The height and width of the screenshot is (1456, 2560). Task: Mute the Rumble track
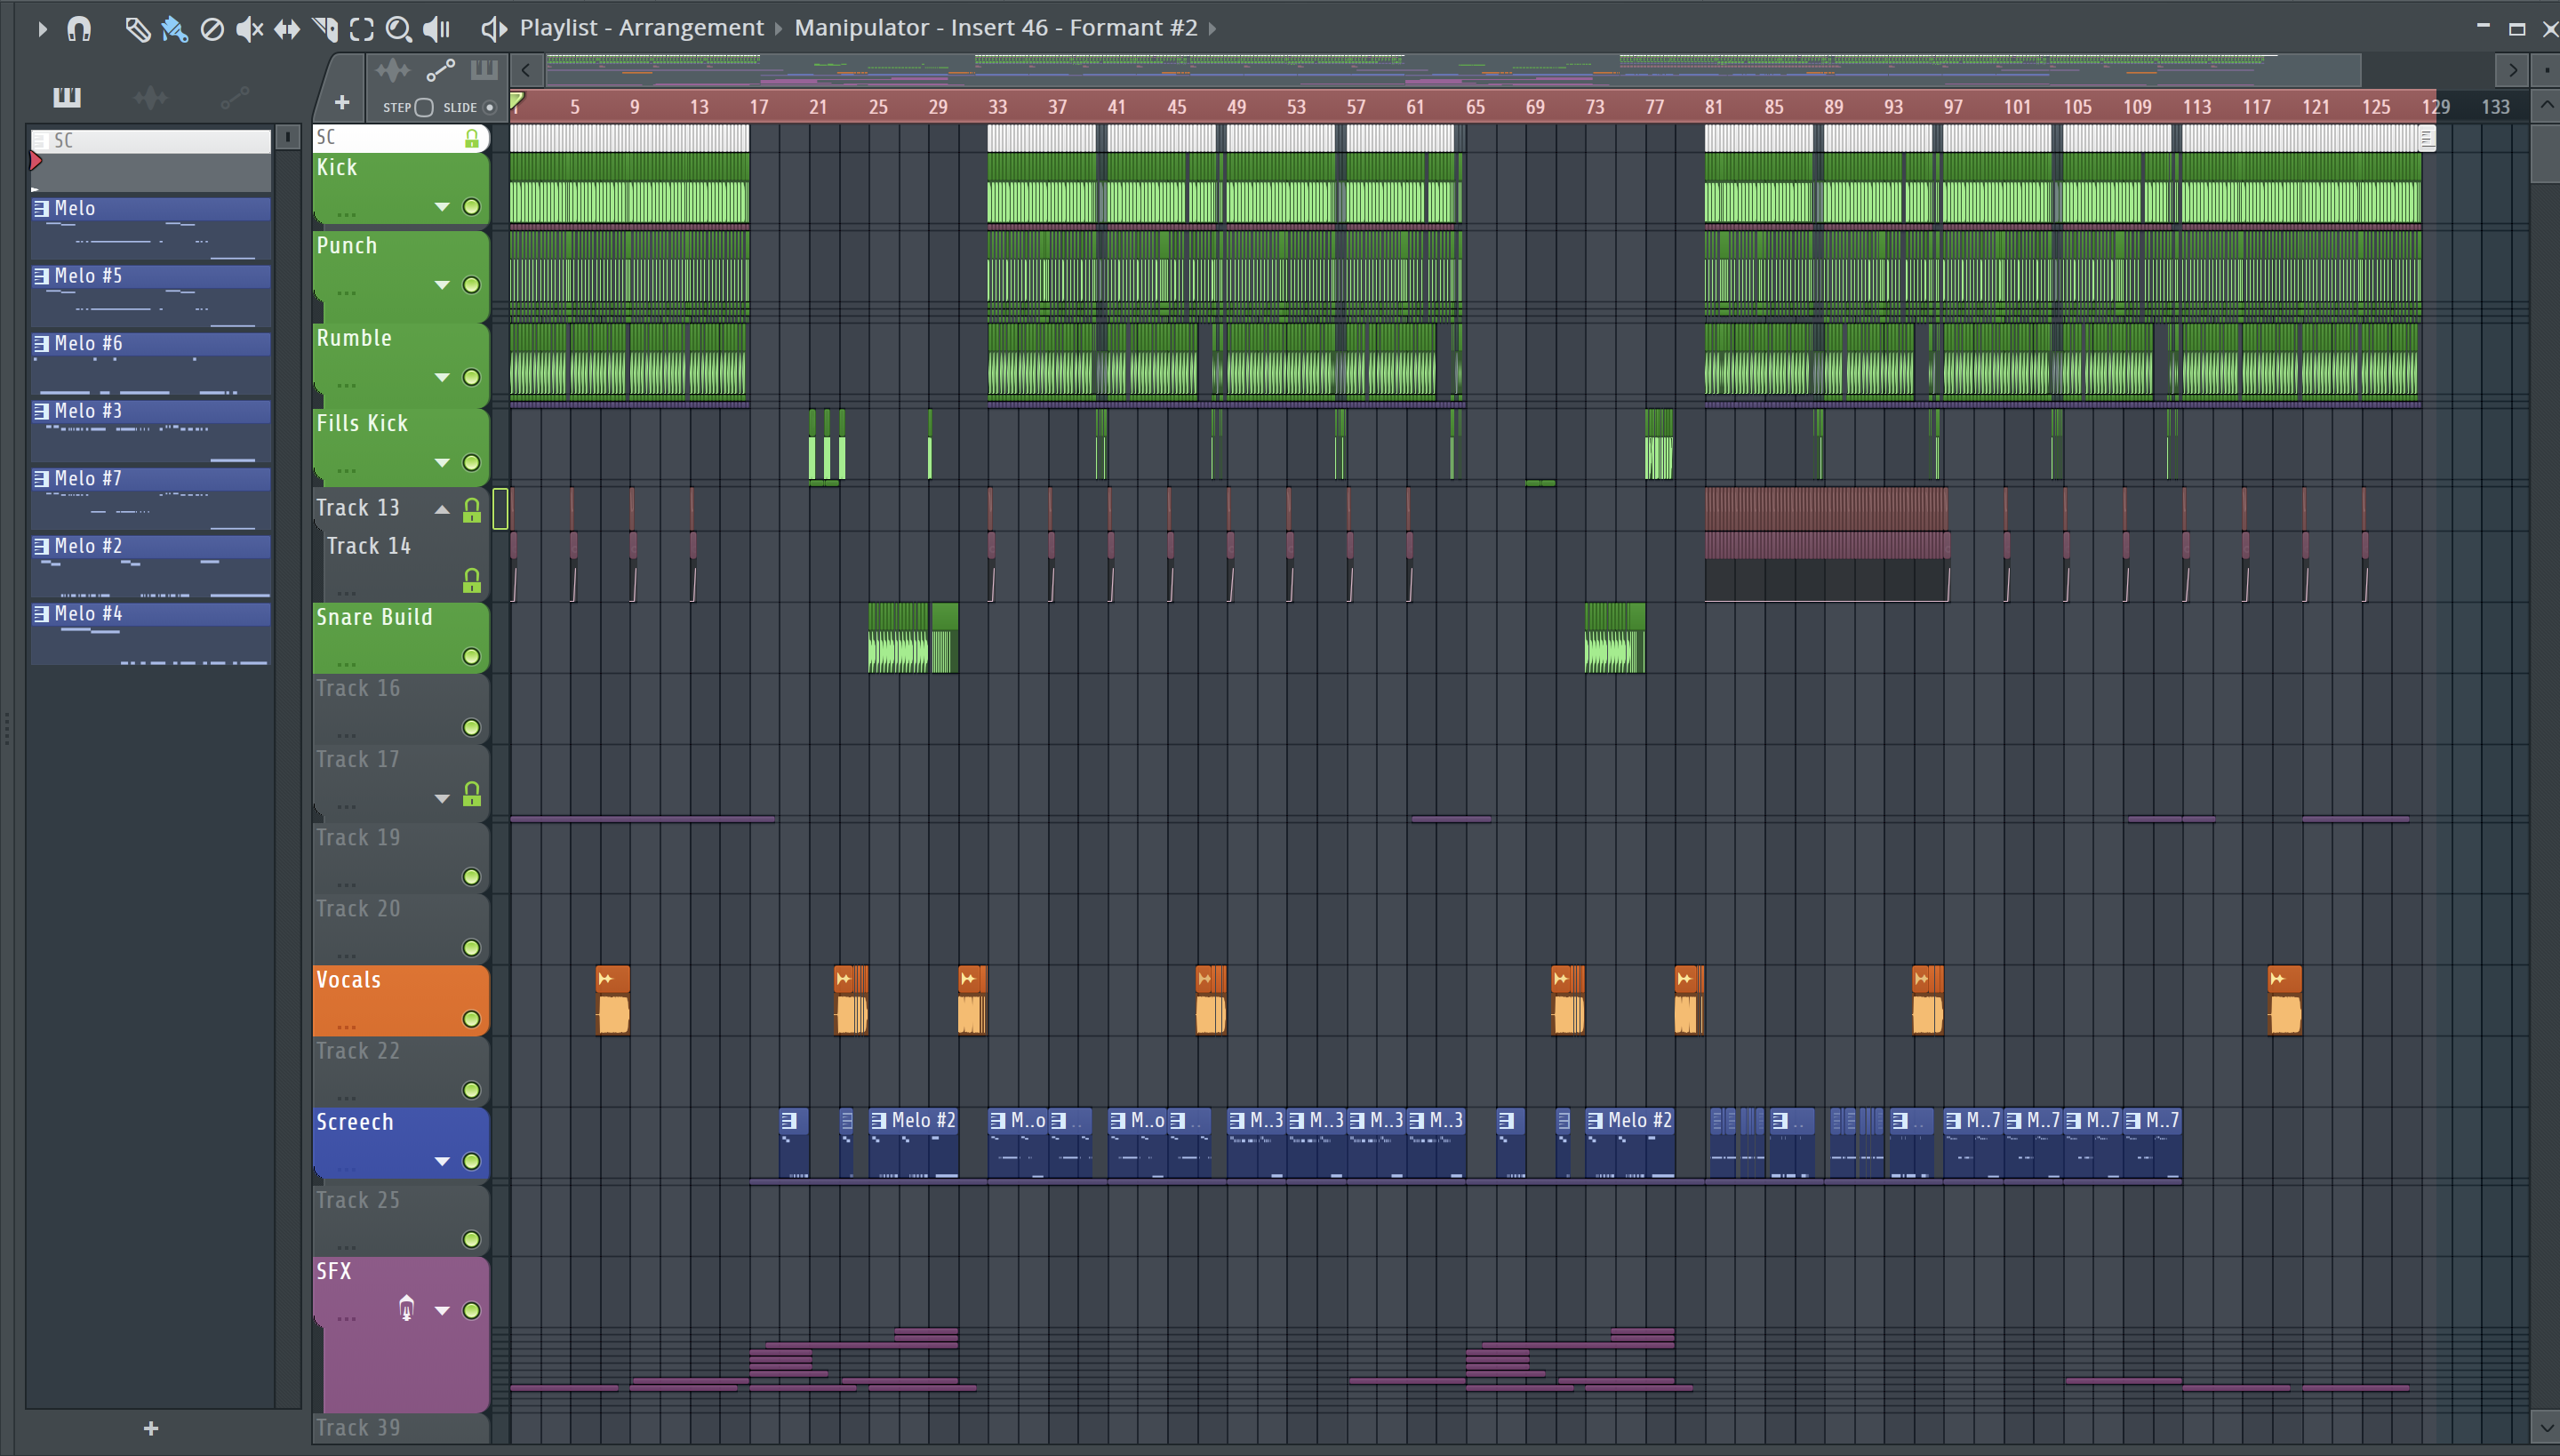[471, 377]
